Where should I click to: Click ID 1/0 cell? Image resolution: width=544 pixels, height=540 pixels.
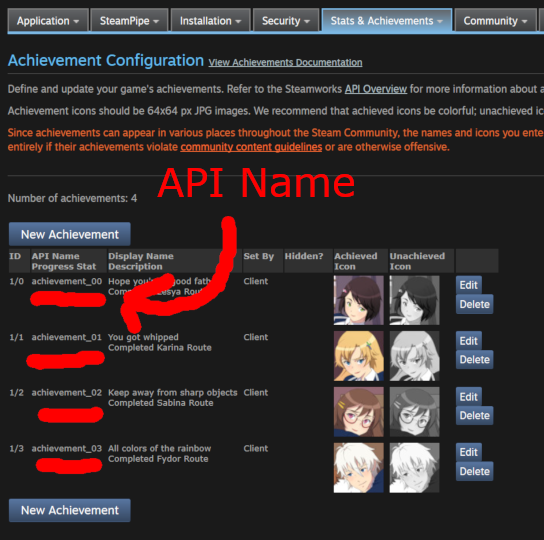(x=17, y=281)
